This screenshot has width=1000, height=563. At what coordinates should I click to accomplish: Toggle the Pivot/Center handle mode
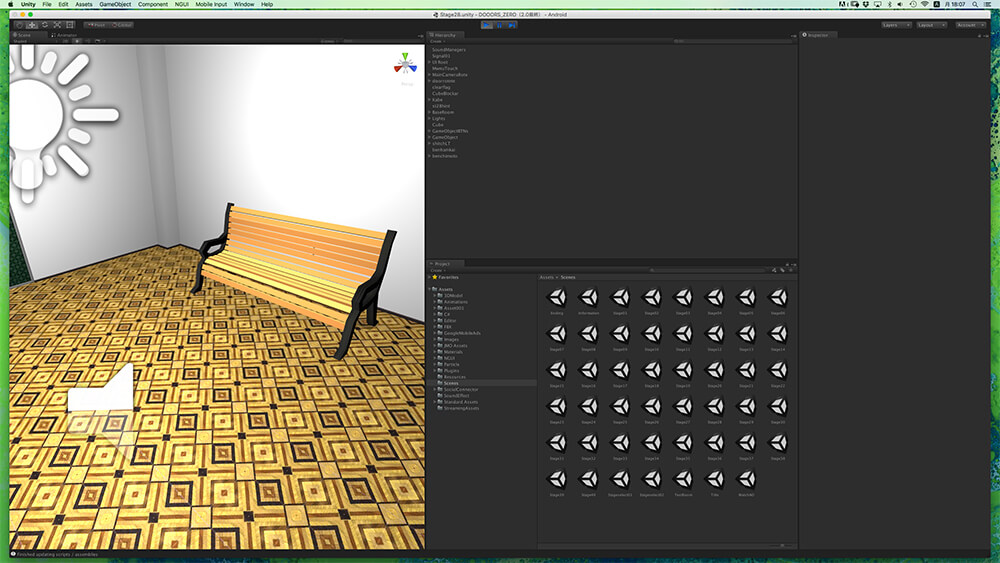96,24
